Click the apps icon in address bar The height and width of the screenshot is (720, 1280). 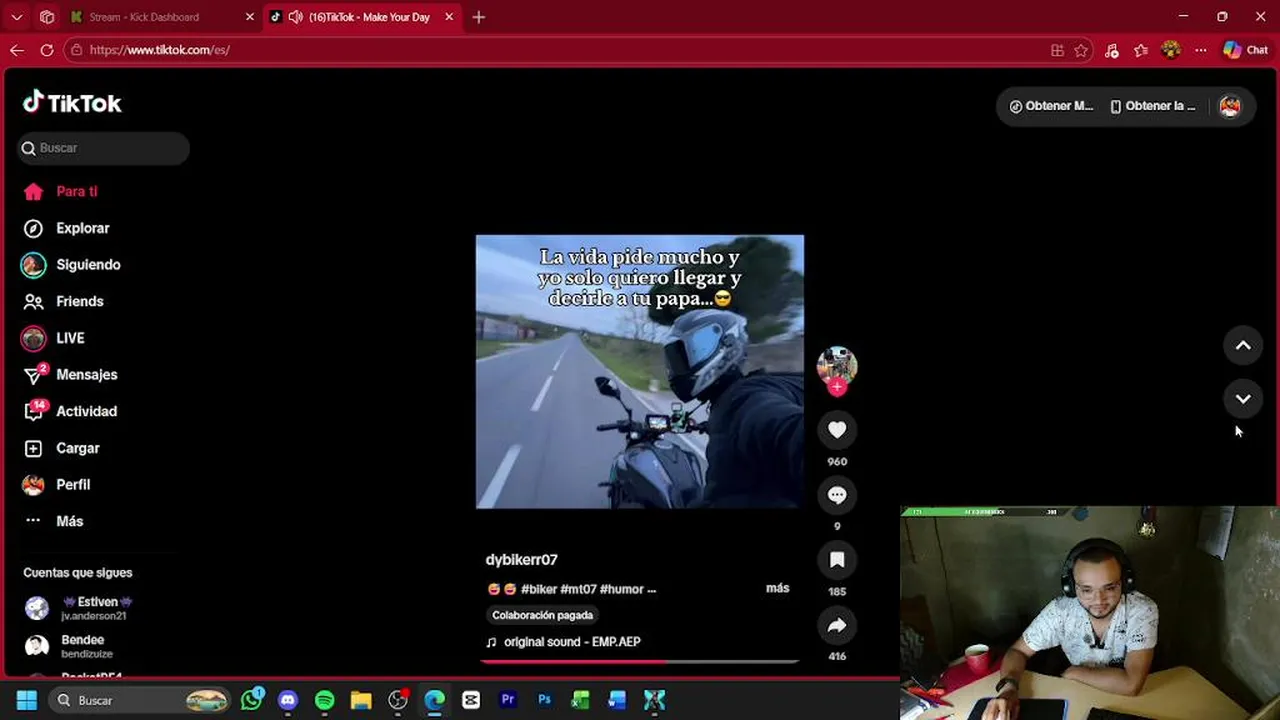click(x=1057, y=50)
